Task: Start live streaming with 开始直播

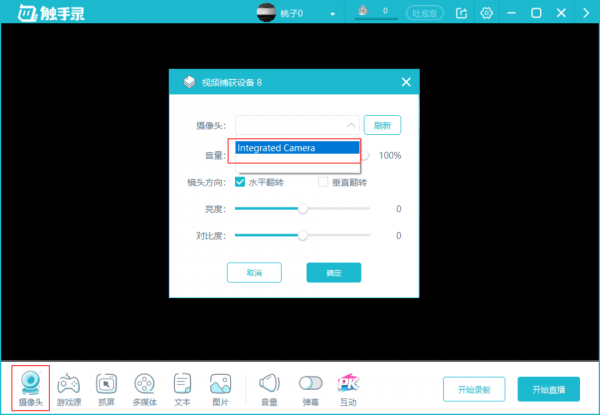Action: click(555, 388)
